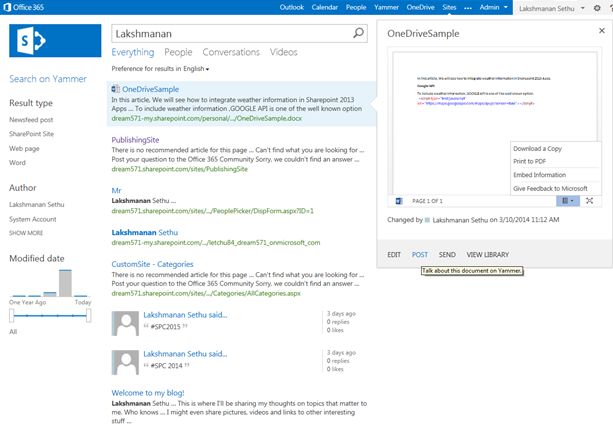Click the Search on Yammer link

(48, 79)
